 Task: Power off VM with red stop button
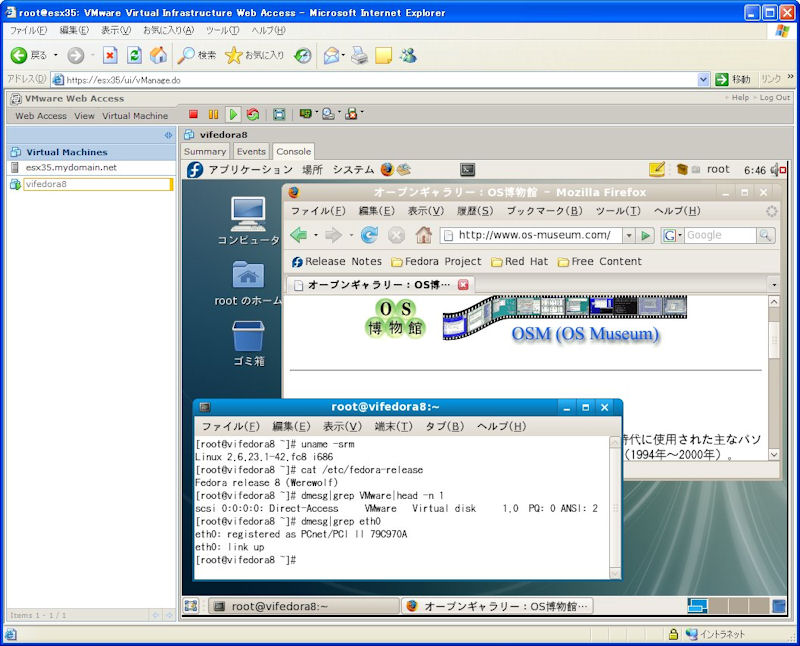coord(193,114)
